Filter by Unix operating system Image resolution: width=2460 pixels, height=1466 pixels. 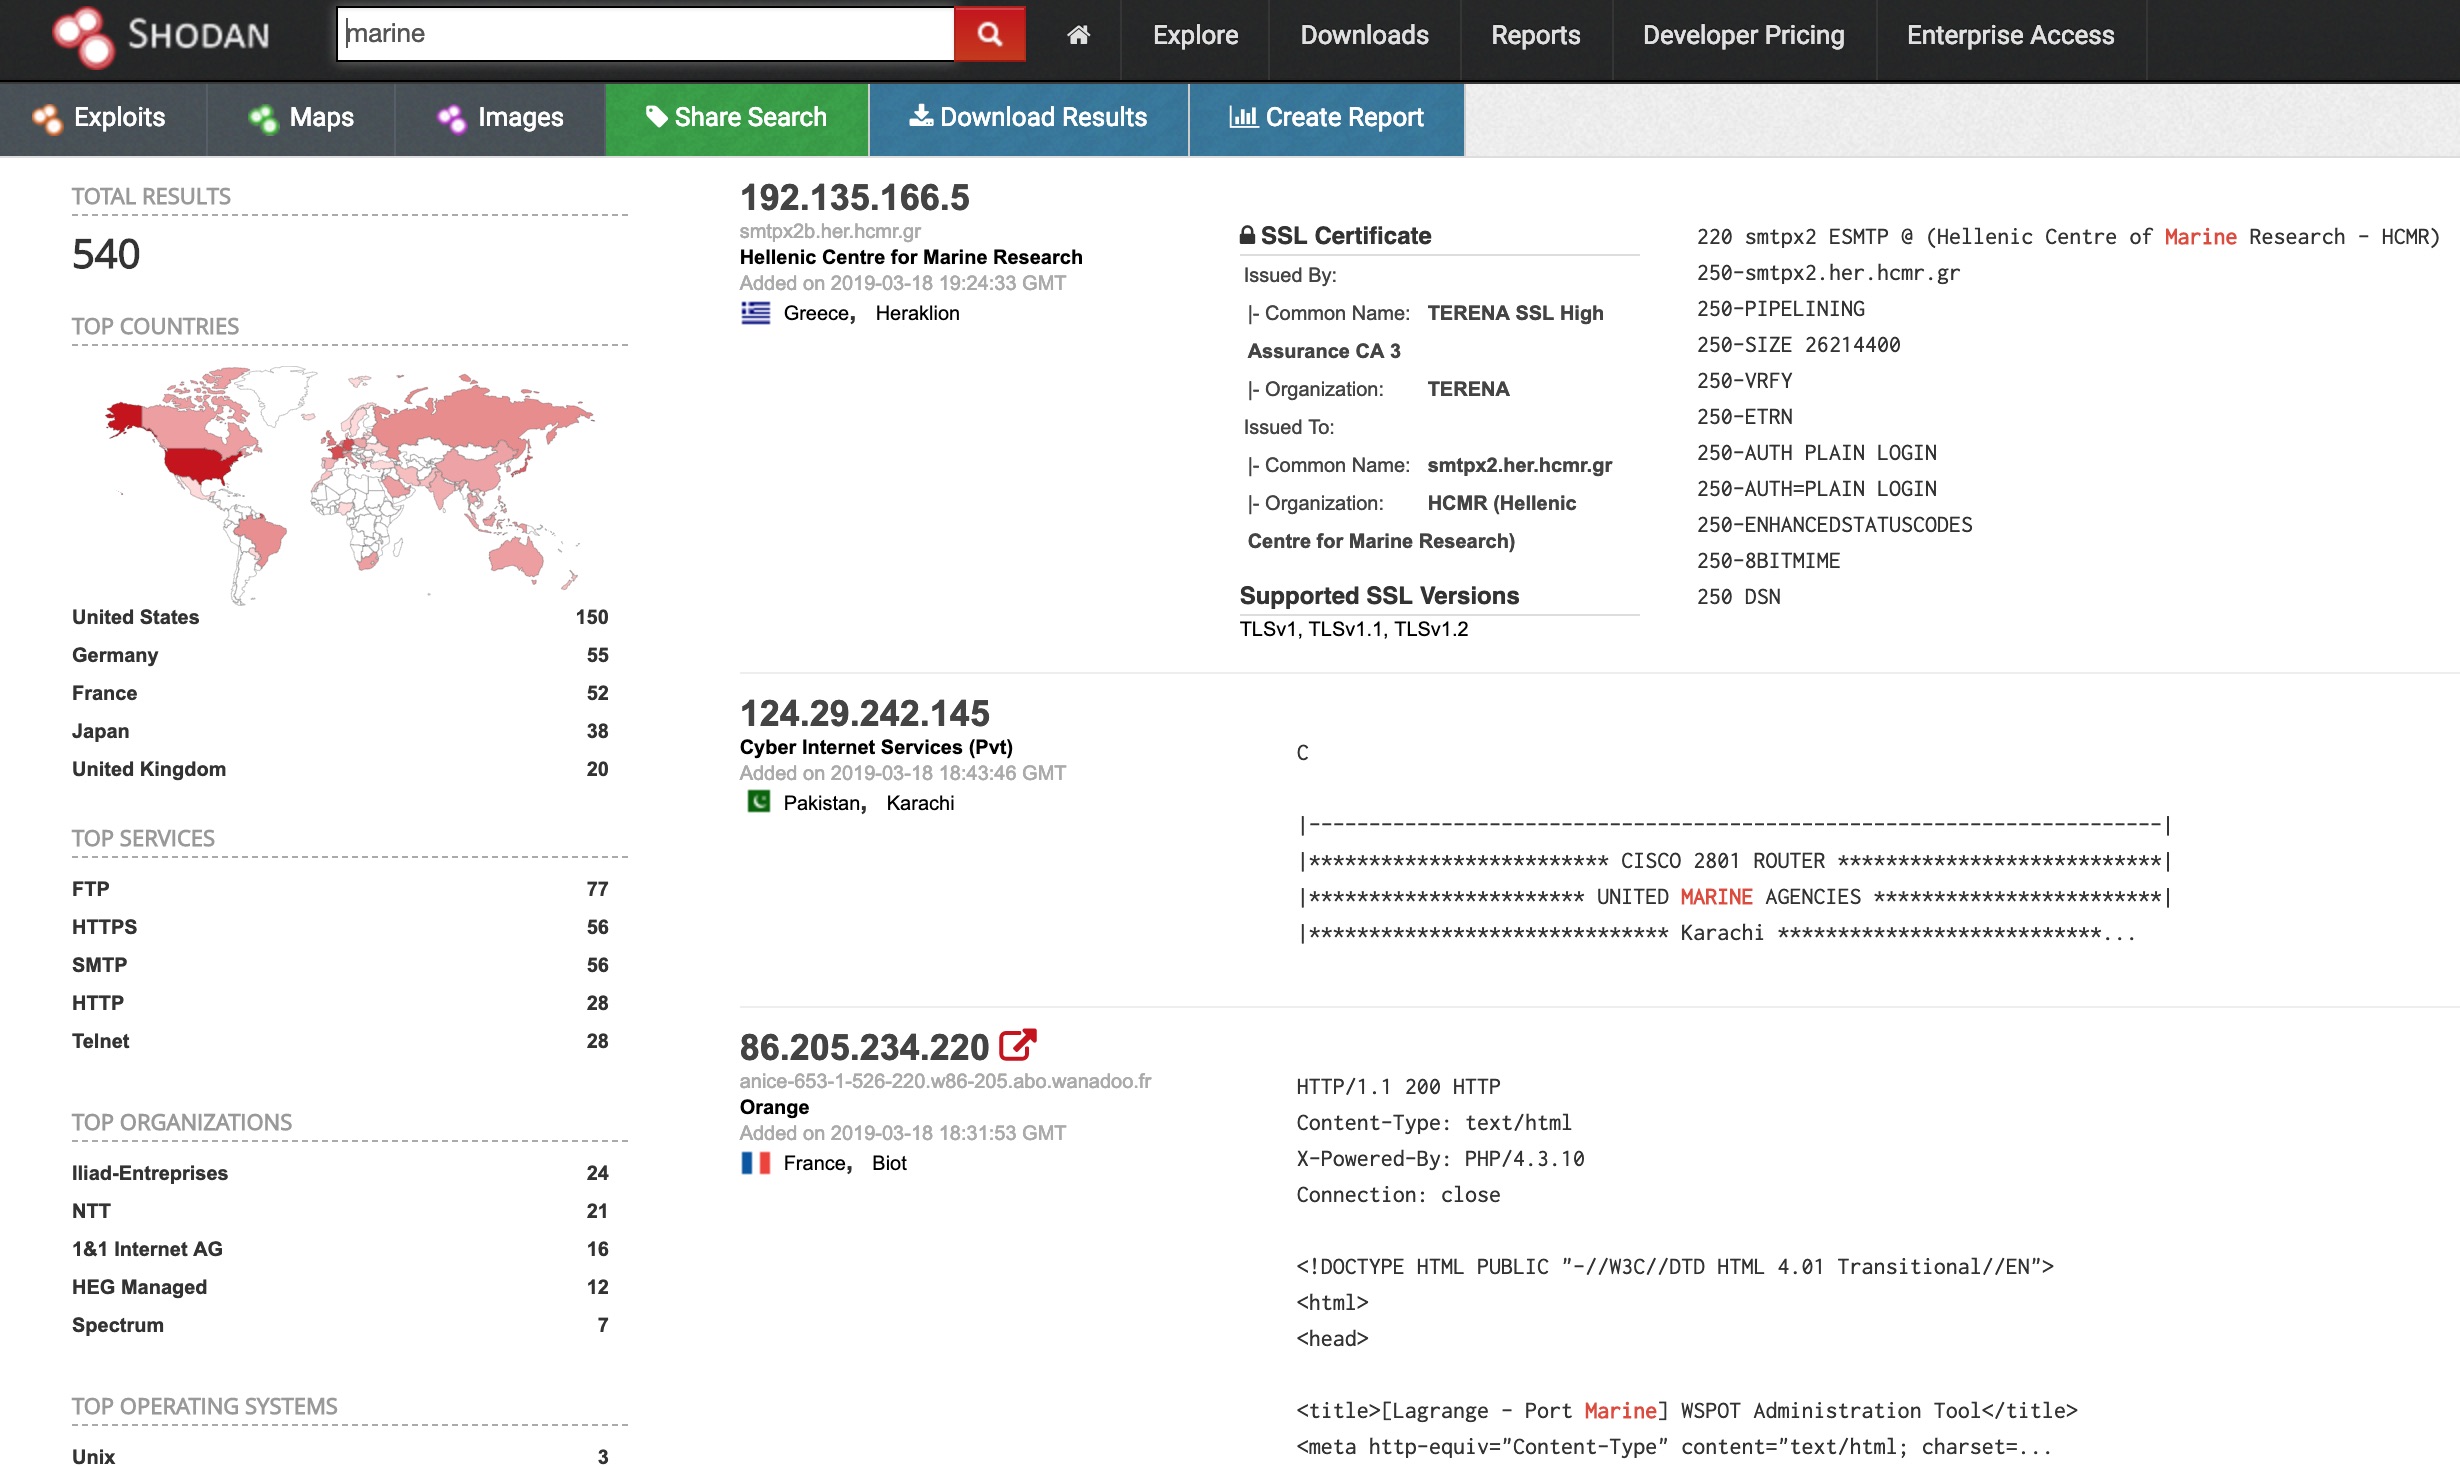click(93, 1456)
